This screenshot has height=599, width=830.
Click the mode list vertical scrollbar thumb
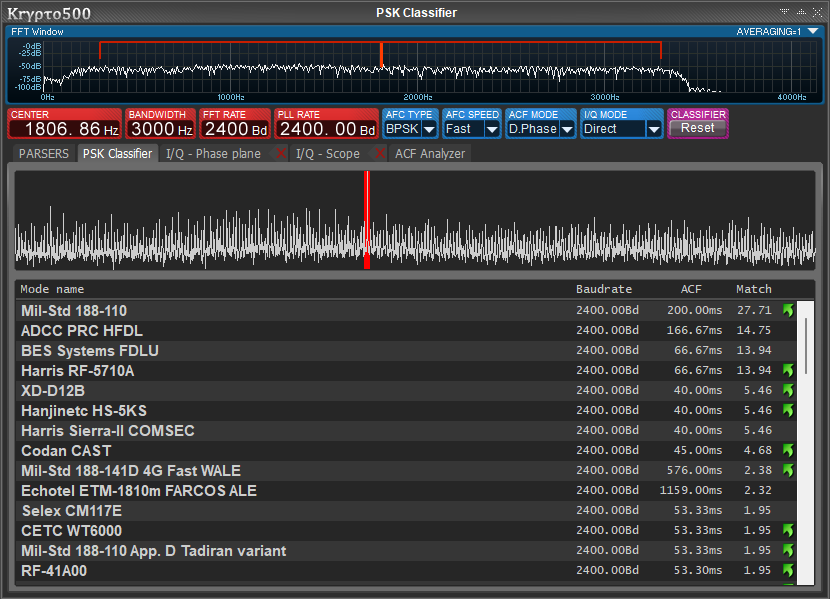tap(806, 346)
